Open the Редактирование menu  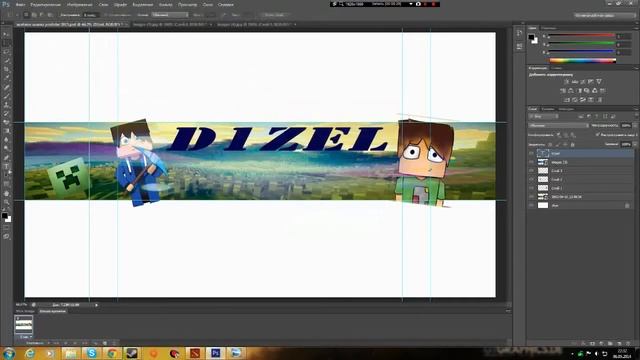click(45, 4)
